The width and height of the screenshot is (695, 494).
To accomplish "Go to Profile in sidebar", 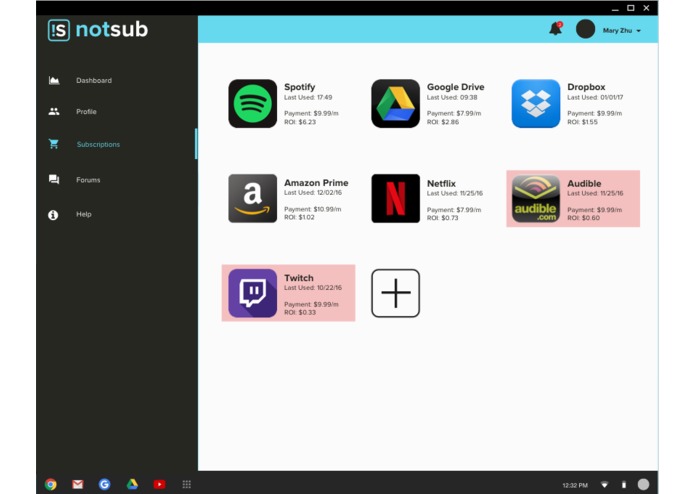I will pos(86,112).
